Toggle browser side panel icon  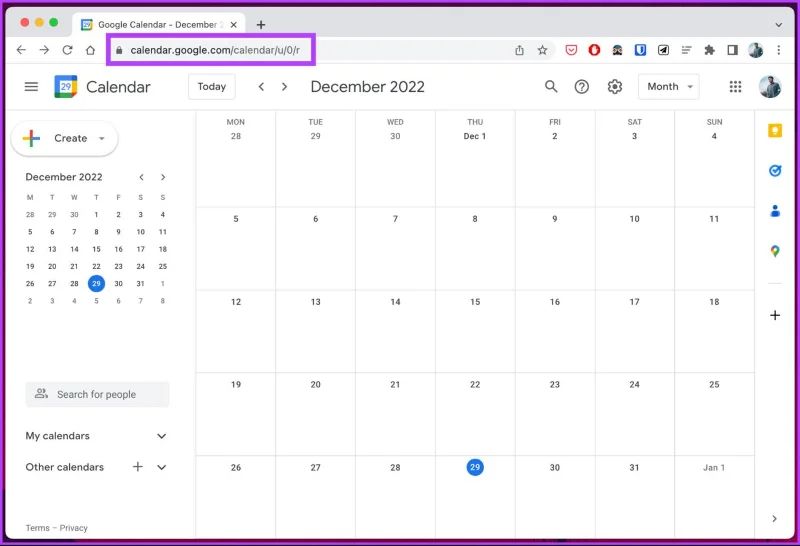tap(733, 50)
